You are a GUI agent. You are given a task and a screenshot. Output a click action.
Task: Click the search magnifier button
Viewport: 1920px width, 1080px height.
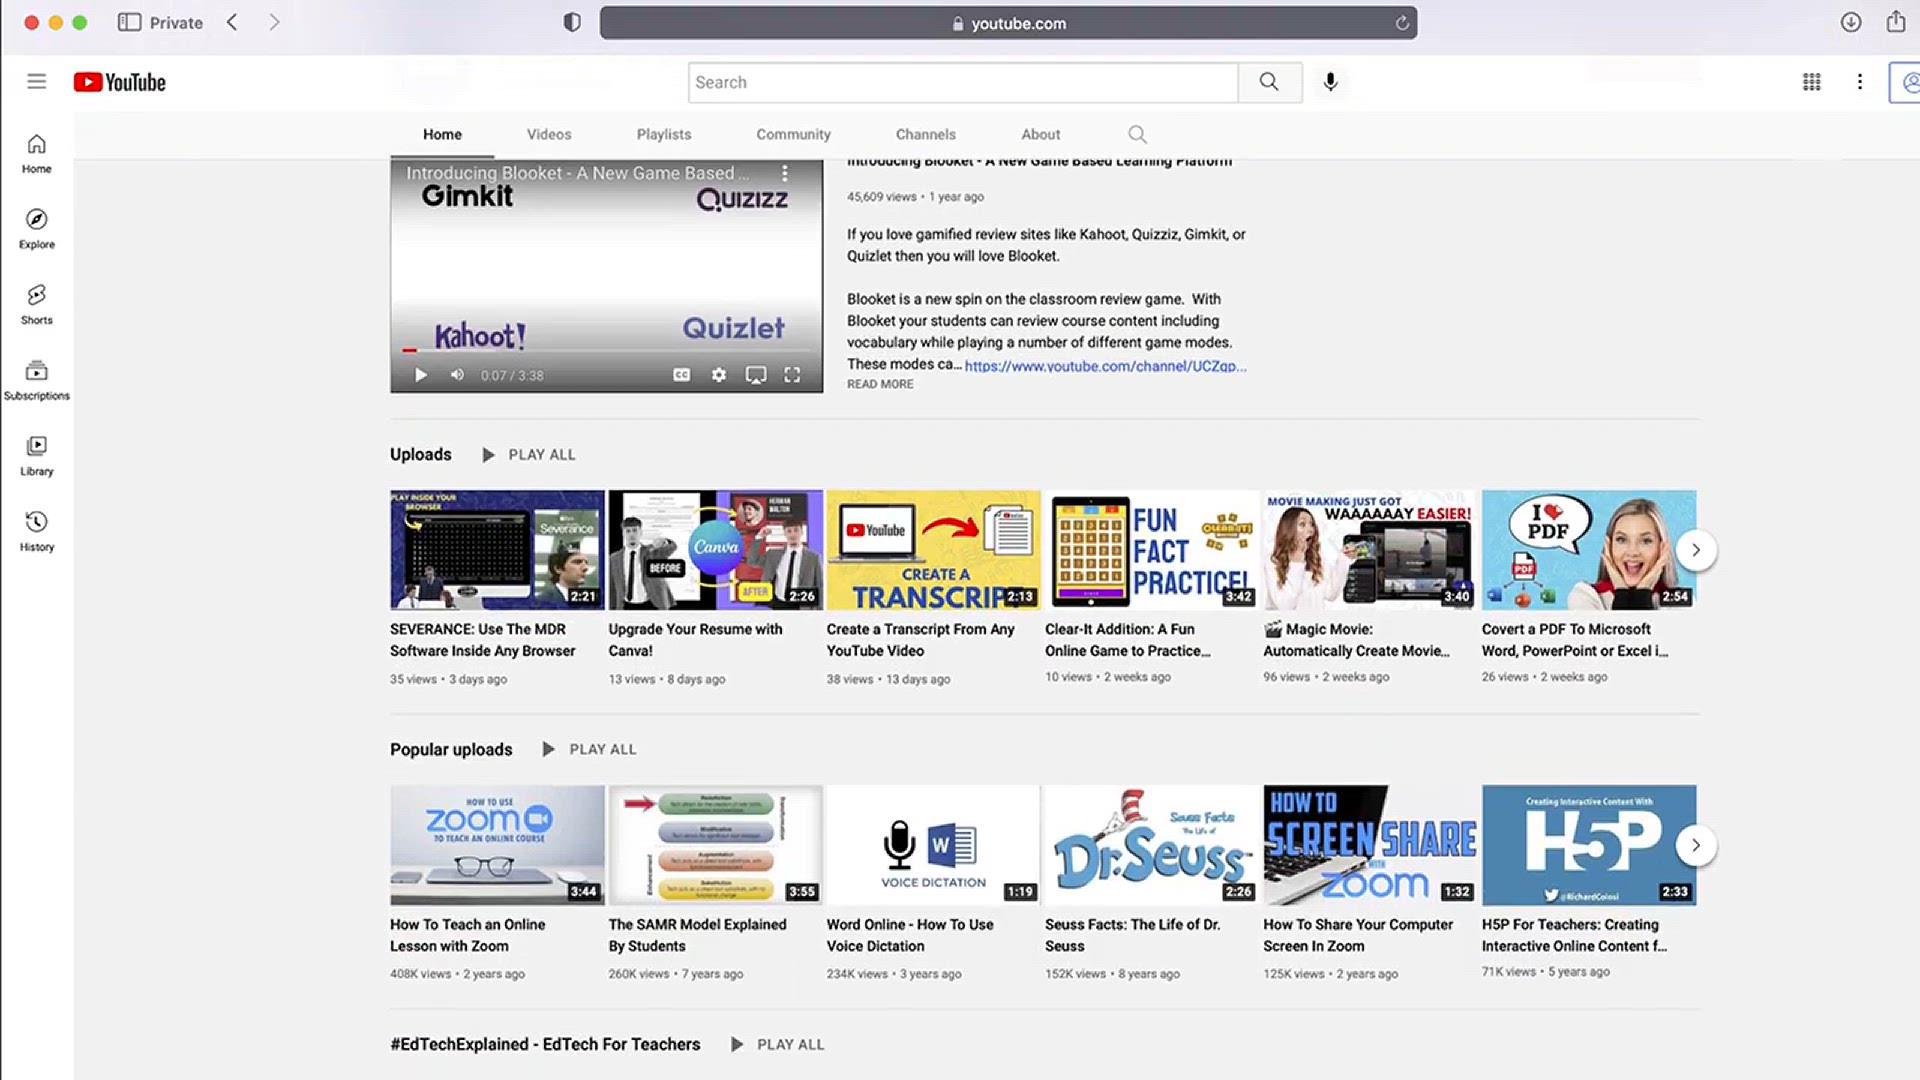pos(1269,82)
